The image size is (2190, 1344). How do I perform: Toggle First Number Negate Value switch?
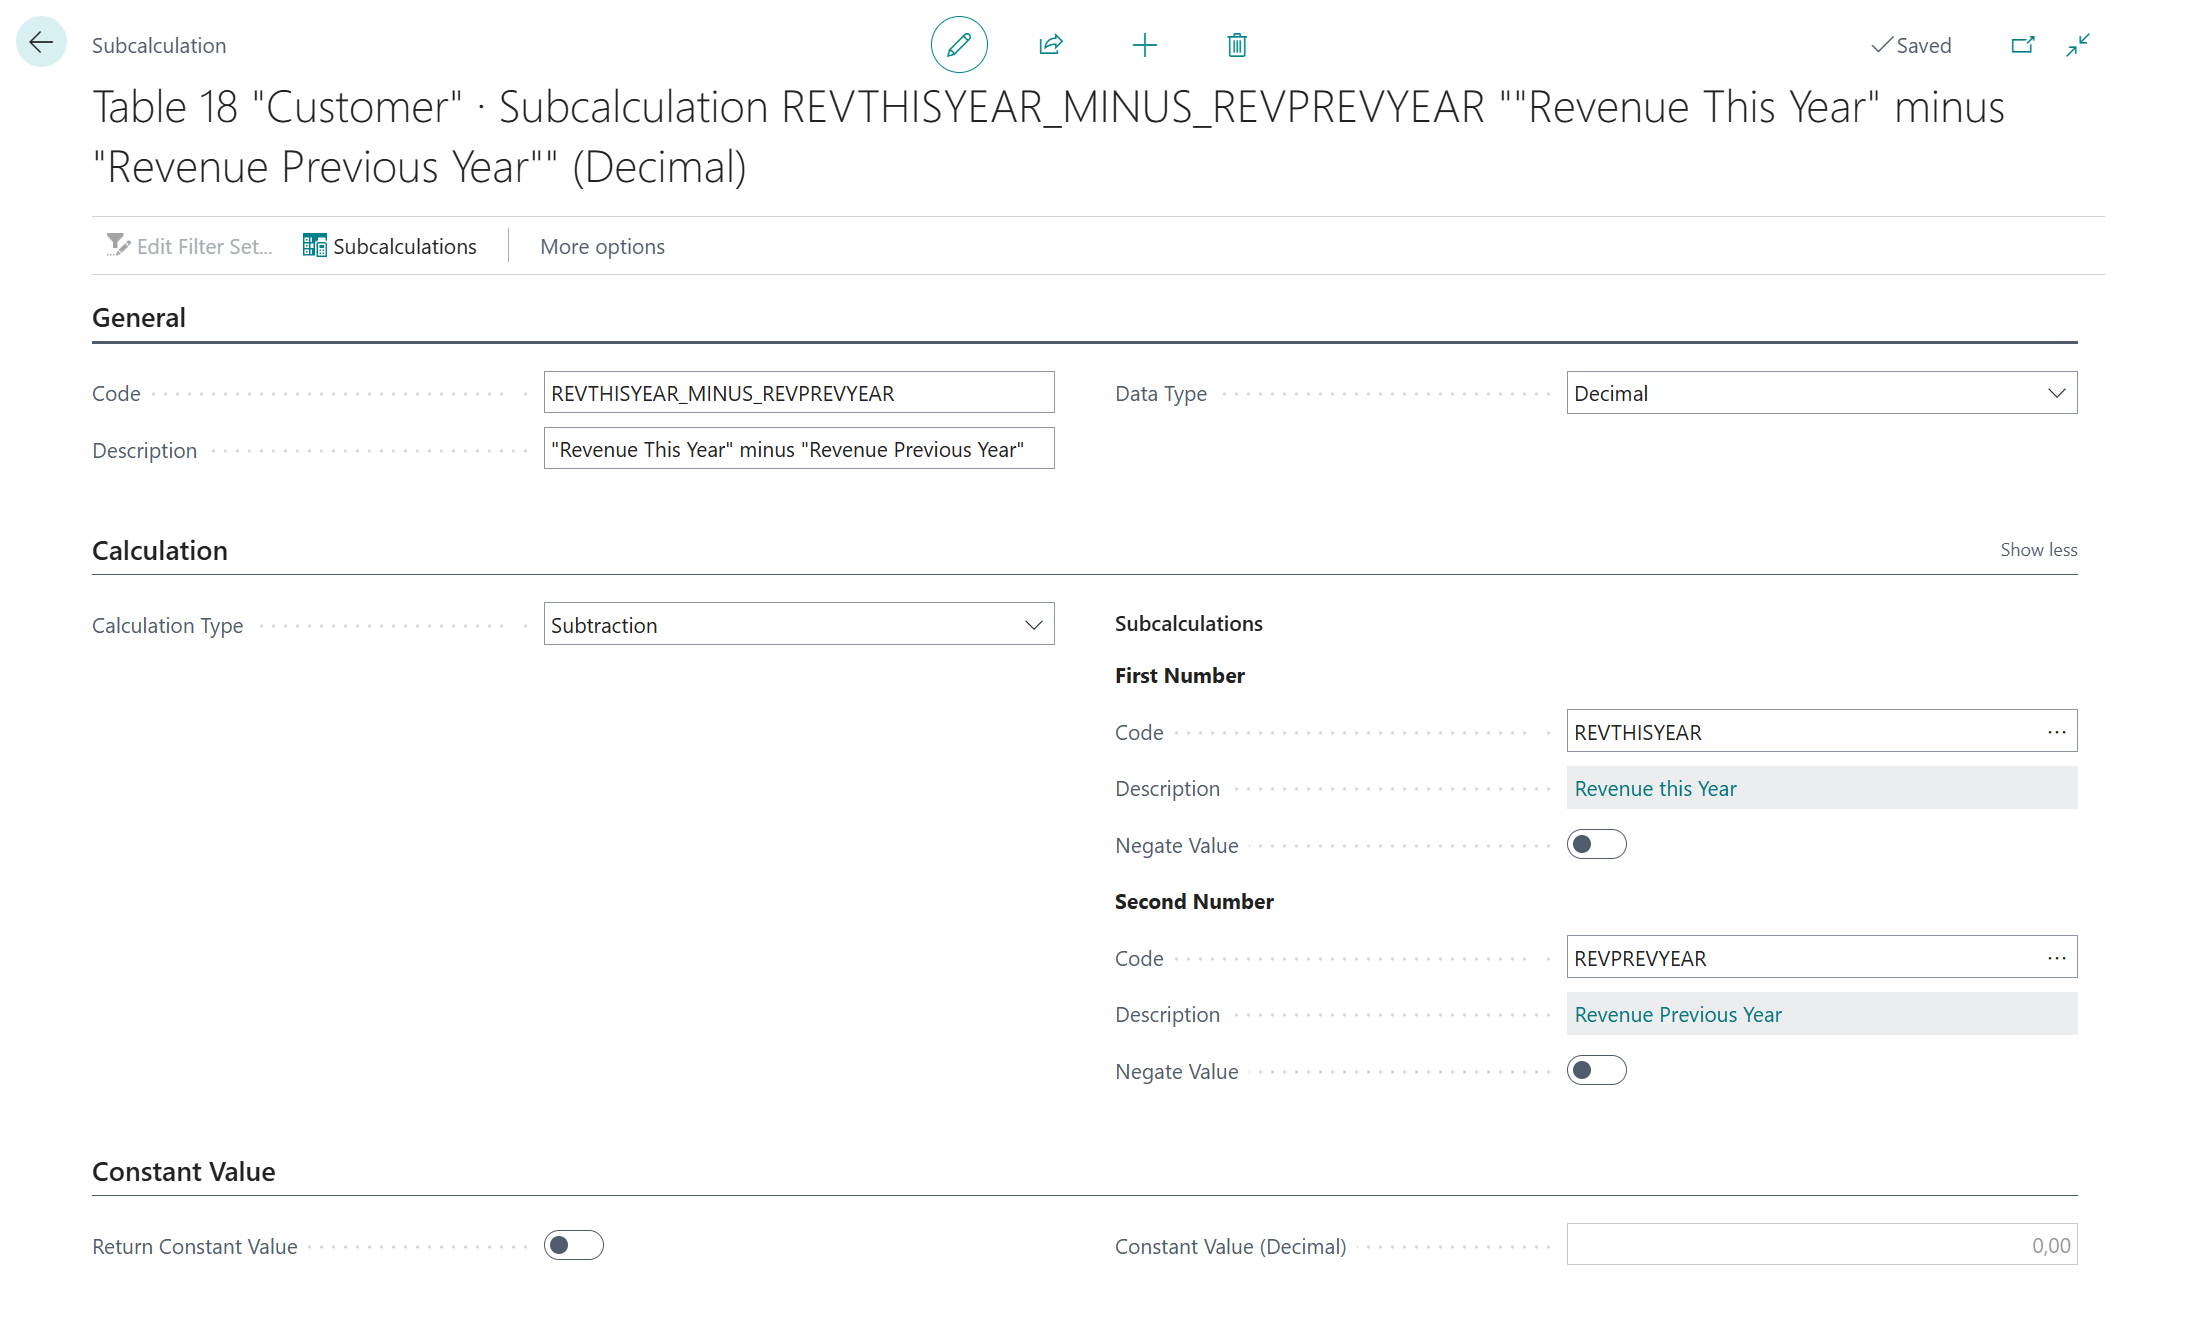[1596, 845]
